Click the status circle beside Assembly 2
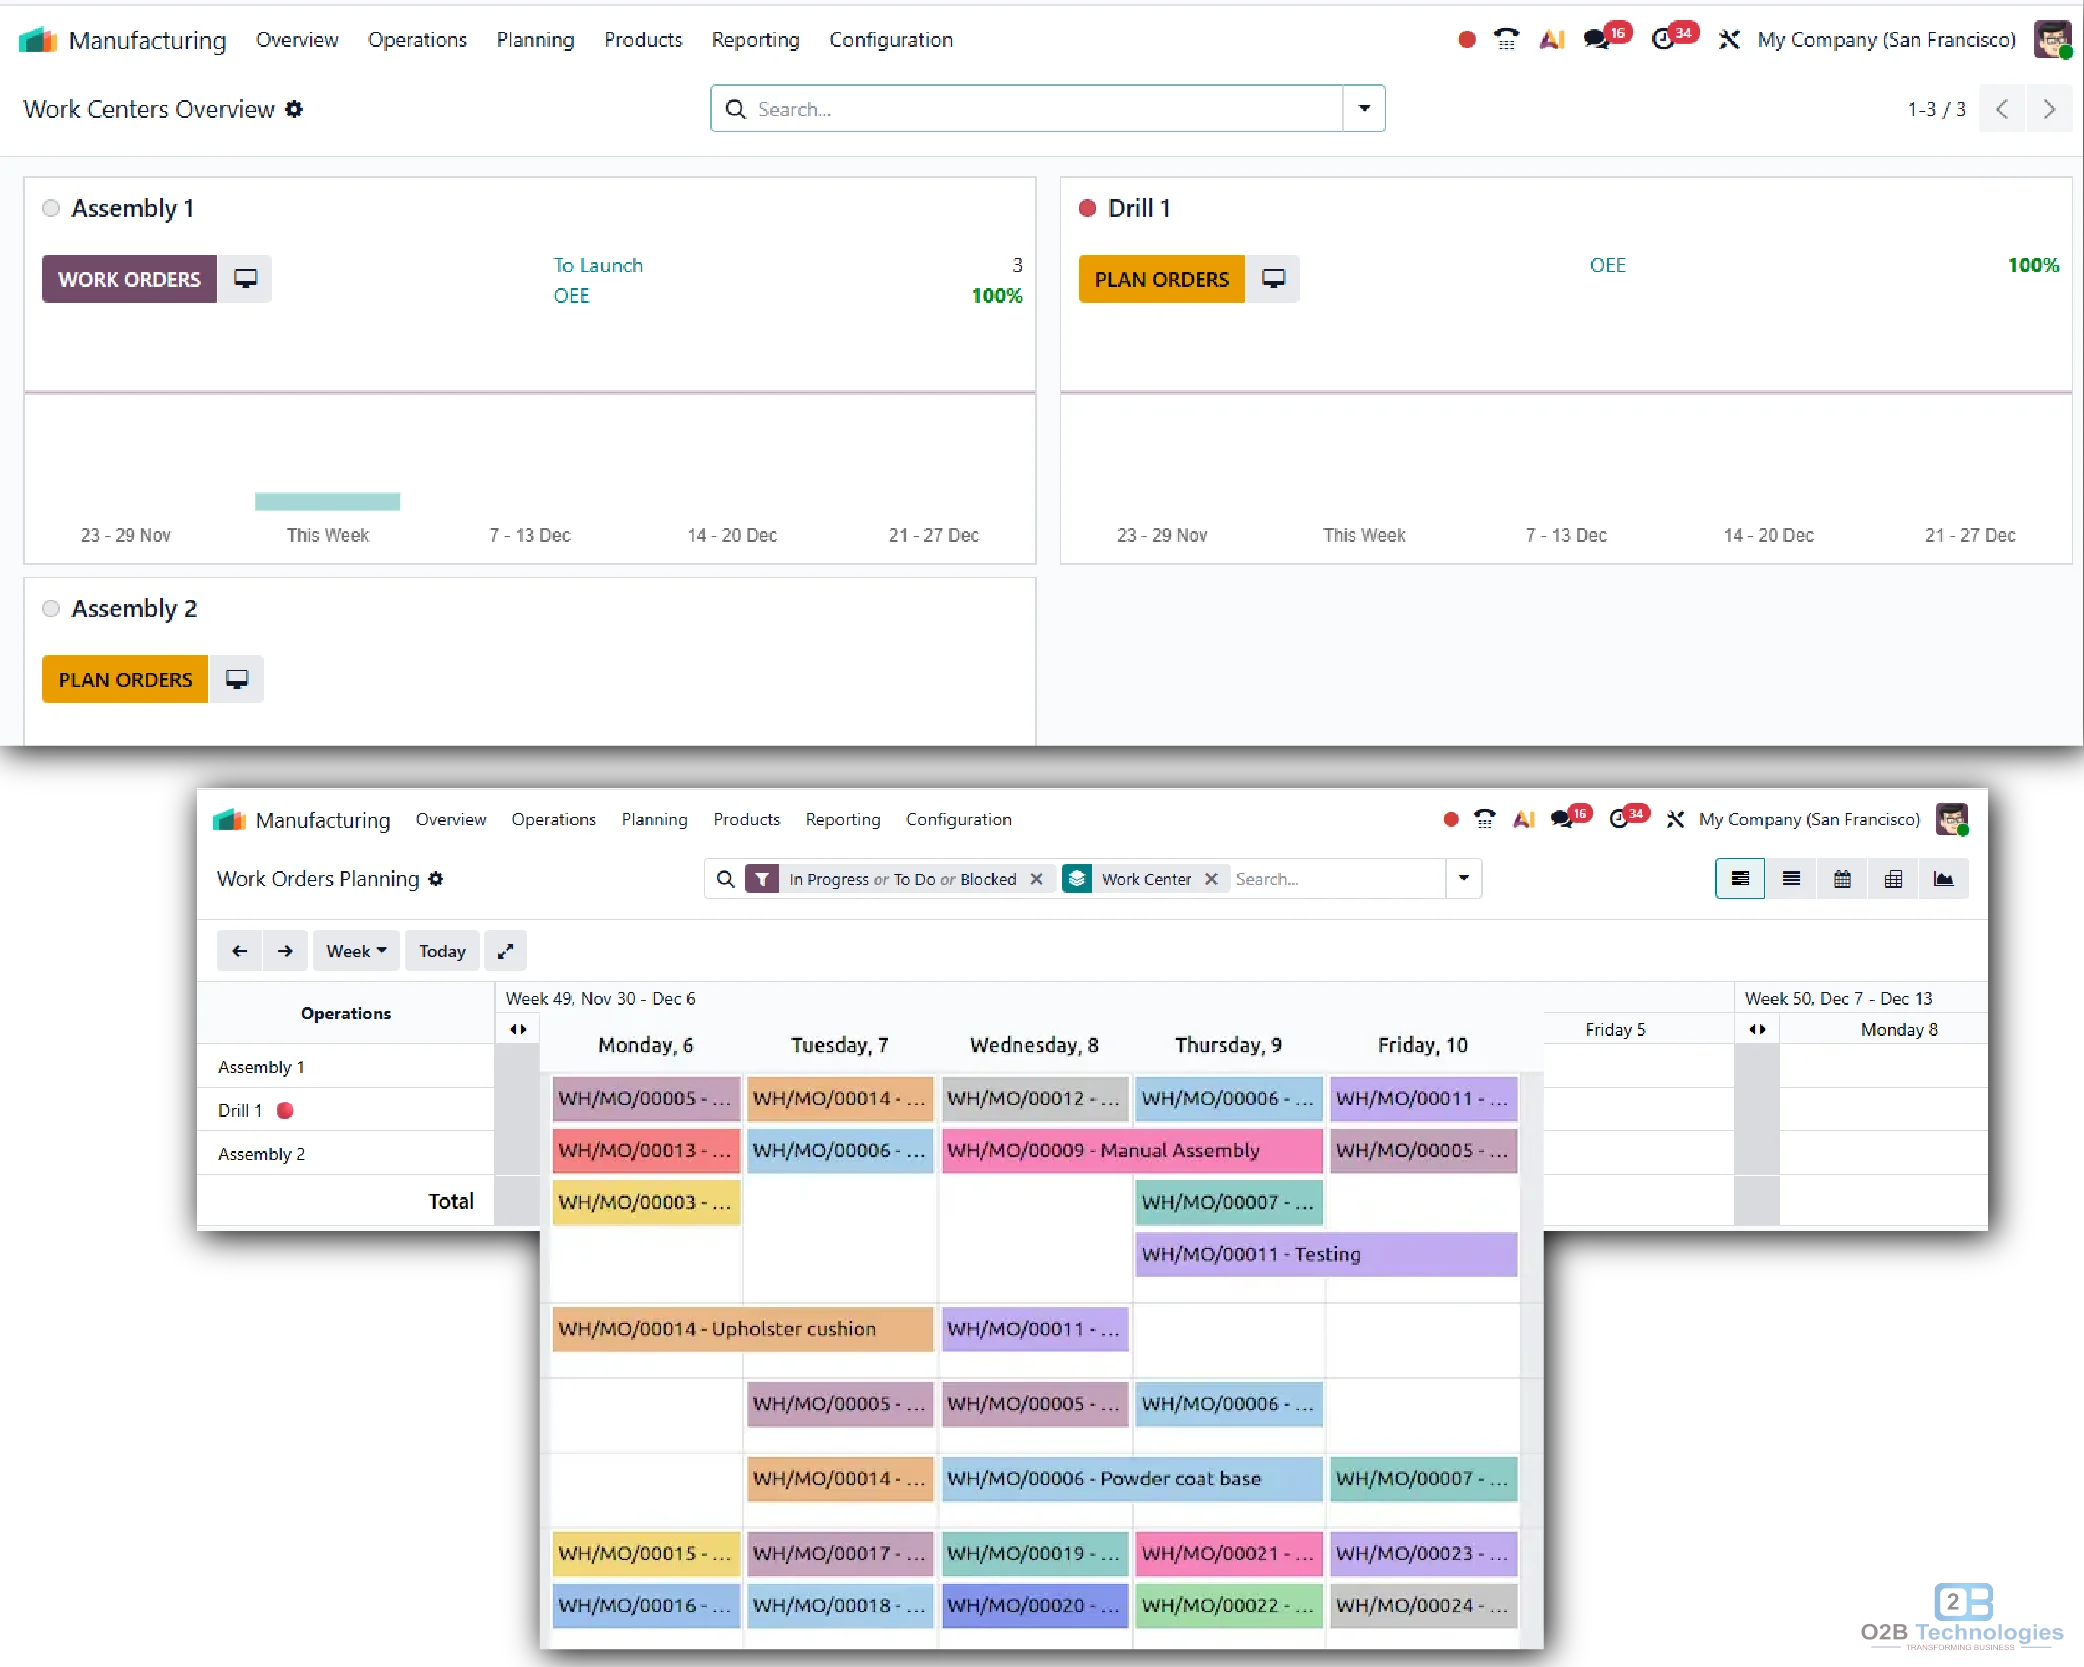The height and width of the screenshot is (1667, 2084). (50, 608)
